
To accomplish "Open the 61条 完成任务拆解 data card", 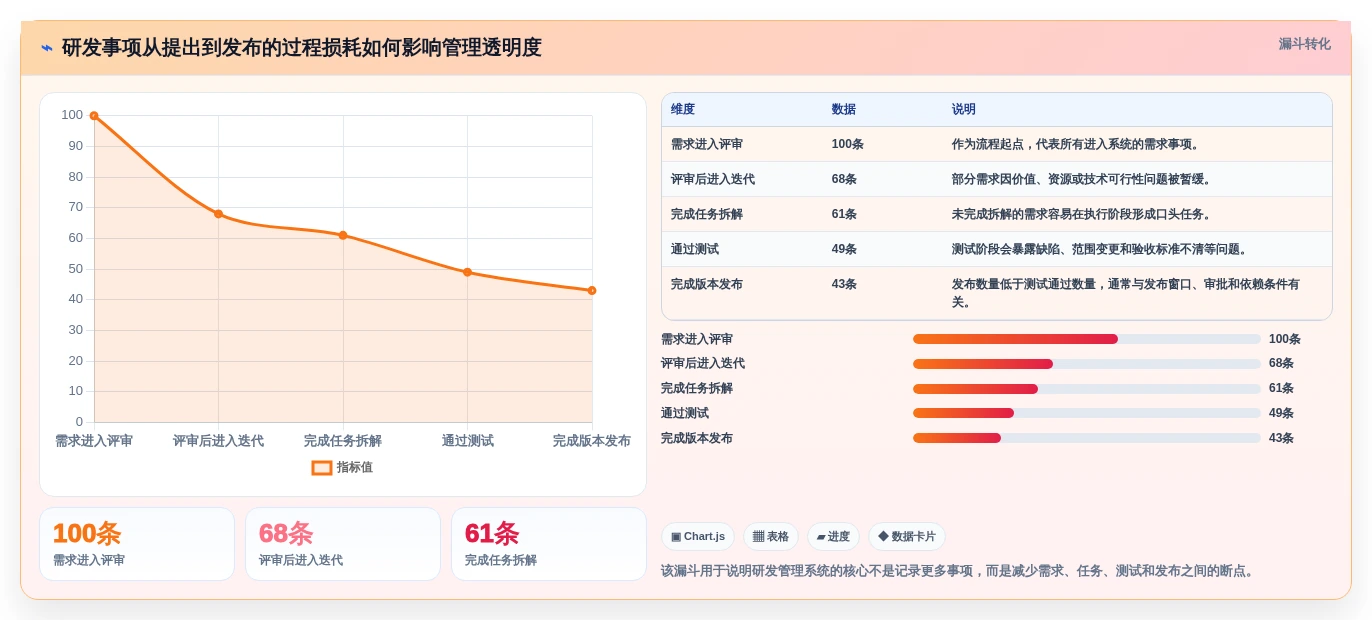I will tap(549, 544).
